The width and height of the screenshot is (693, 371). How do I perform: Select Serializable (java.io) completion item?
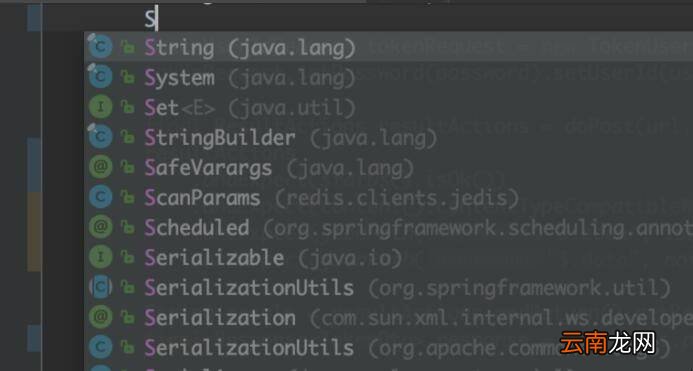coord(388,258)
